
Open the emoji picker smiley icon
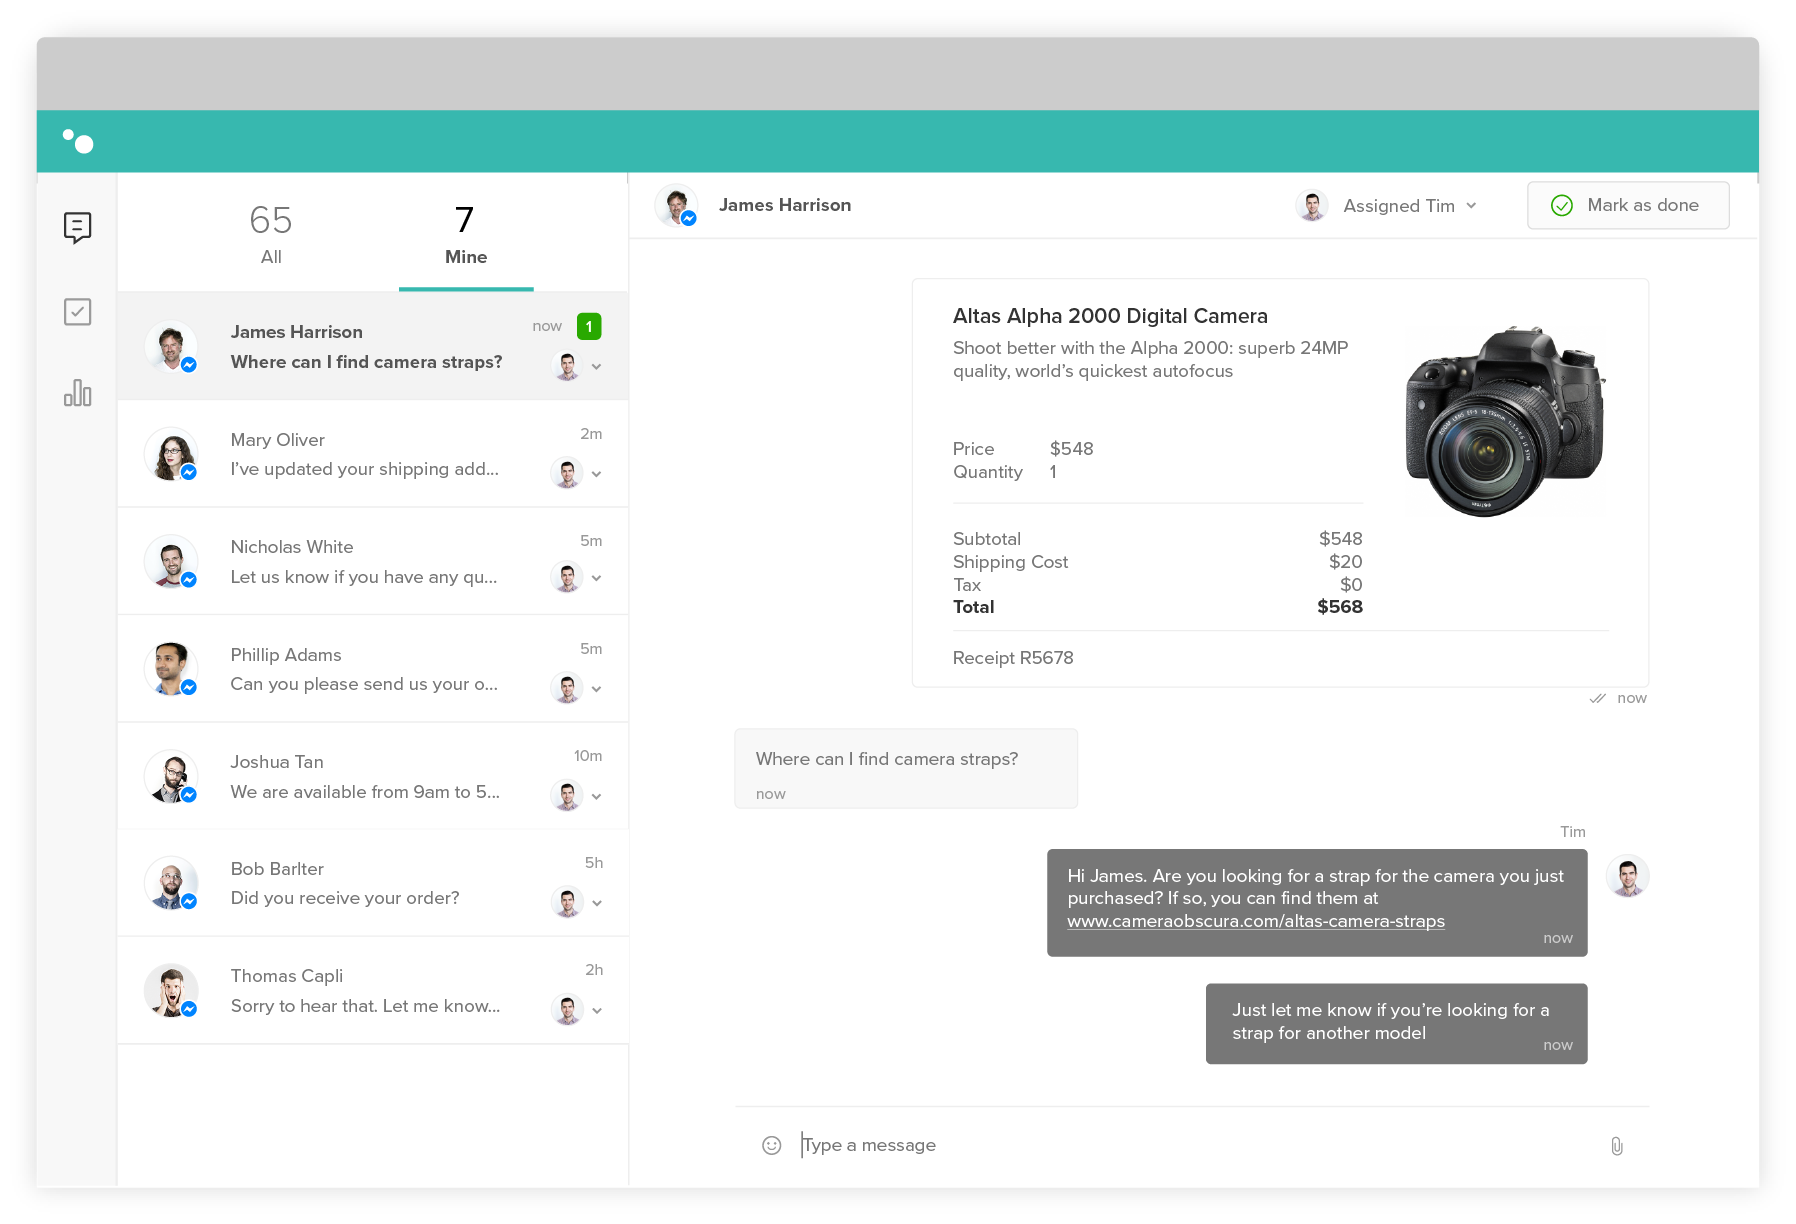click(771, 1145)
